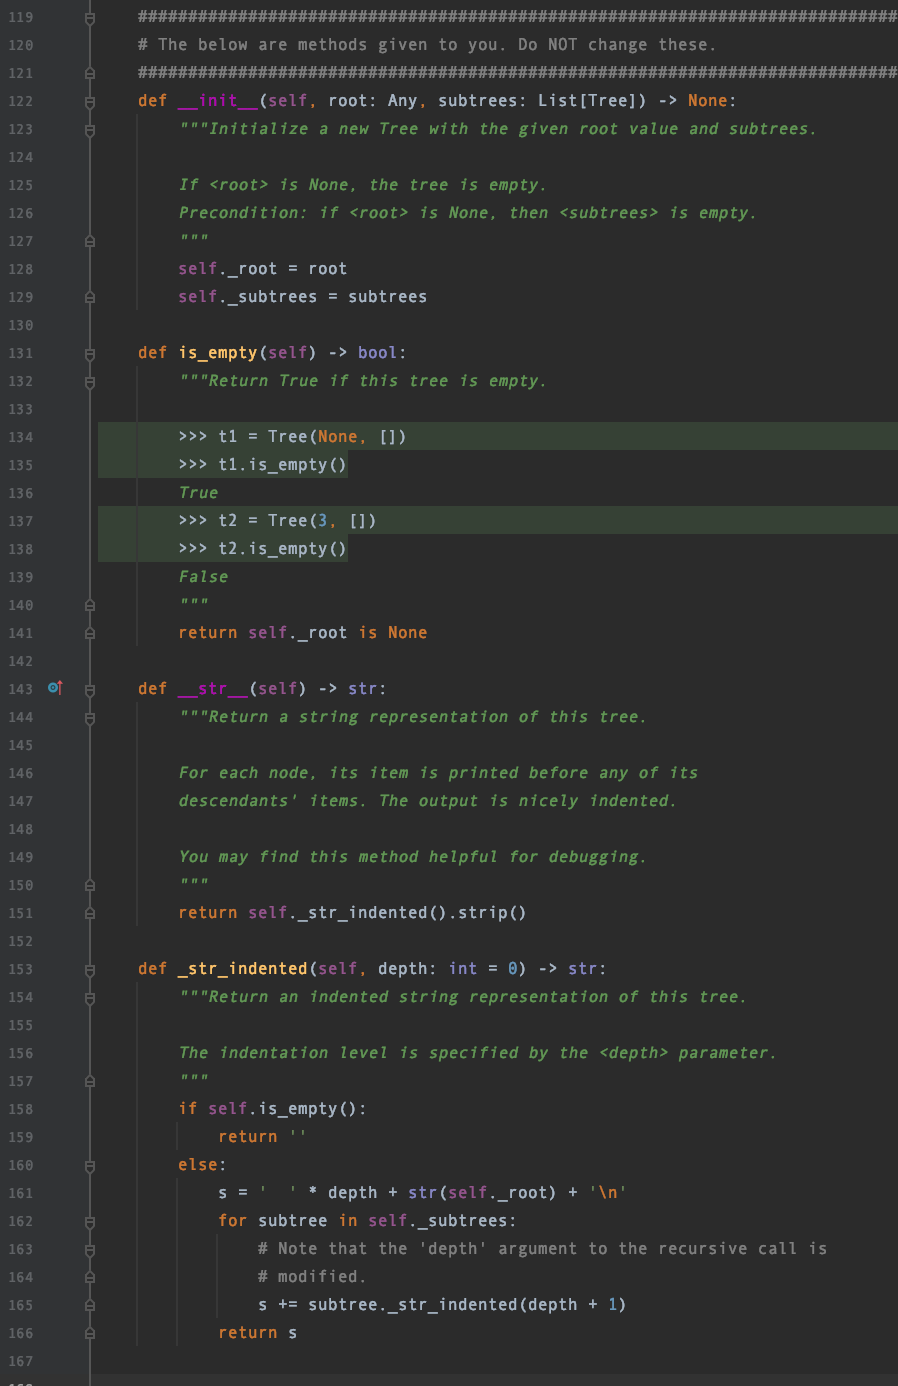Click the str return annotation on line 143
Screen dimensions: 898x1386
click(x=362, y=688)
